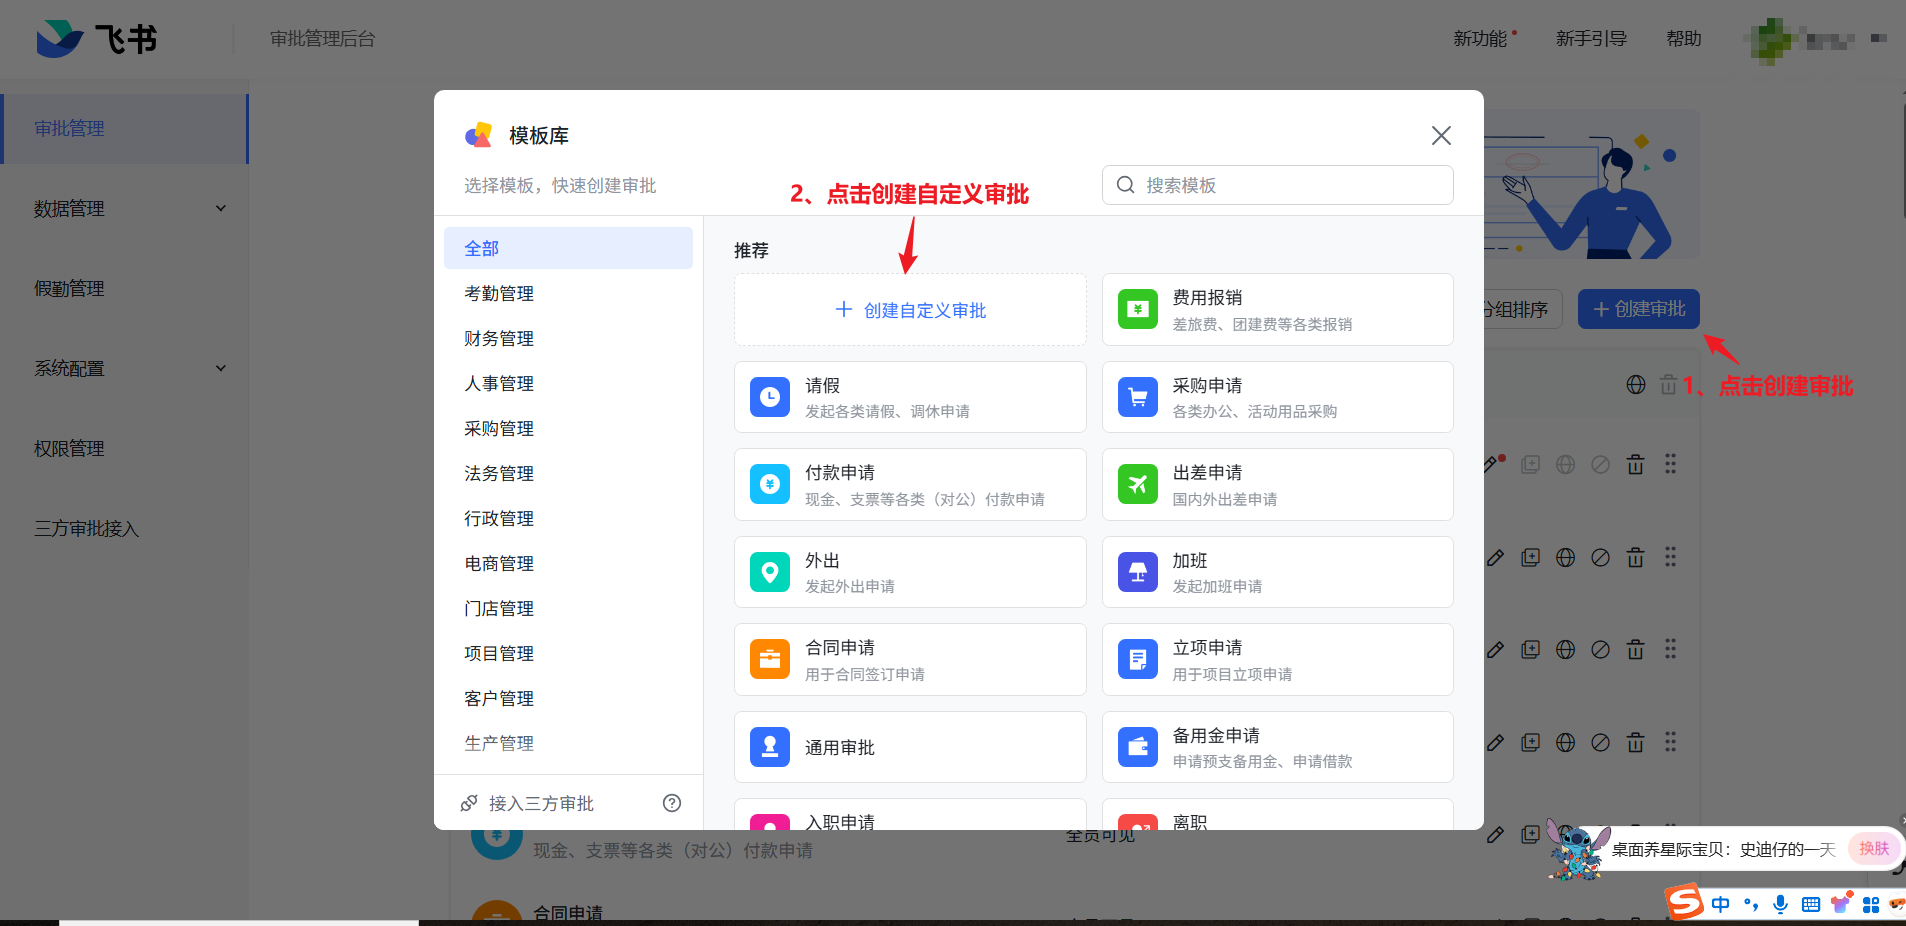
Task: Click the 审批管理后台 header title
Action: [323, 39]
